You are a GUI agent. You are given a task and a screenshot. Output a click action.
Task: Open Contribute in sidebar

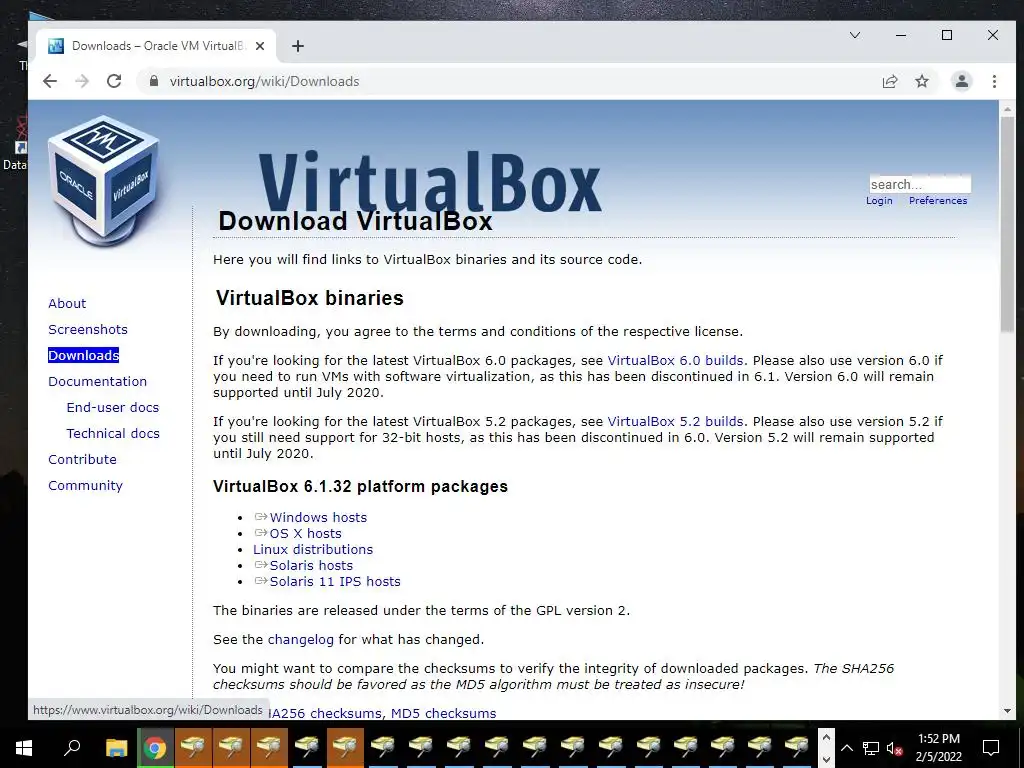[x=82, y=459]
